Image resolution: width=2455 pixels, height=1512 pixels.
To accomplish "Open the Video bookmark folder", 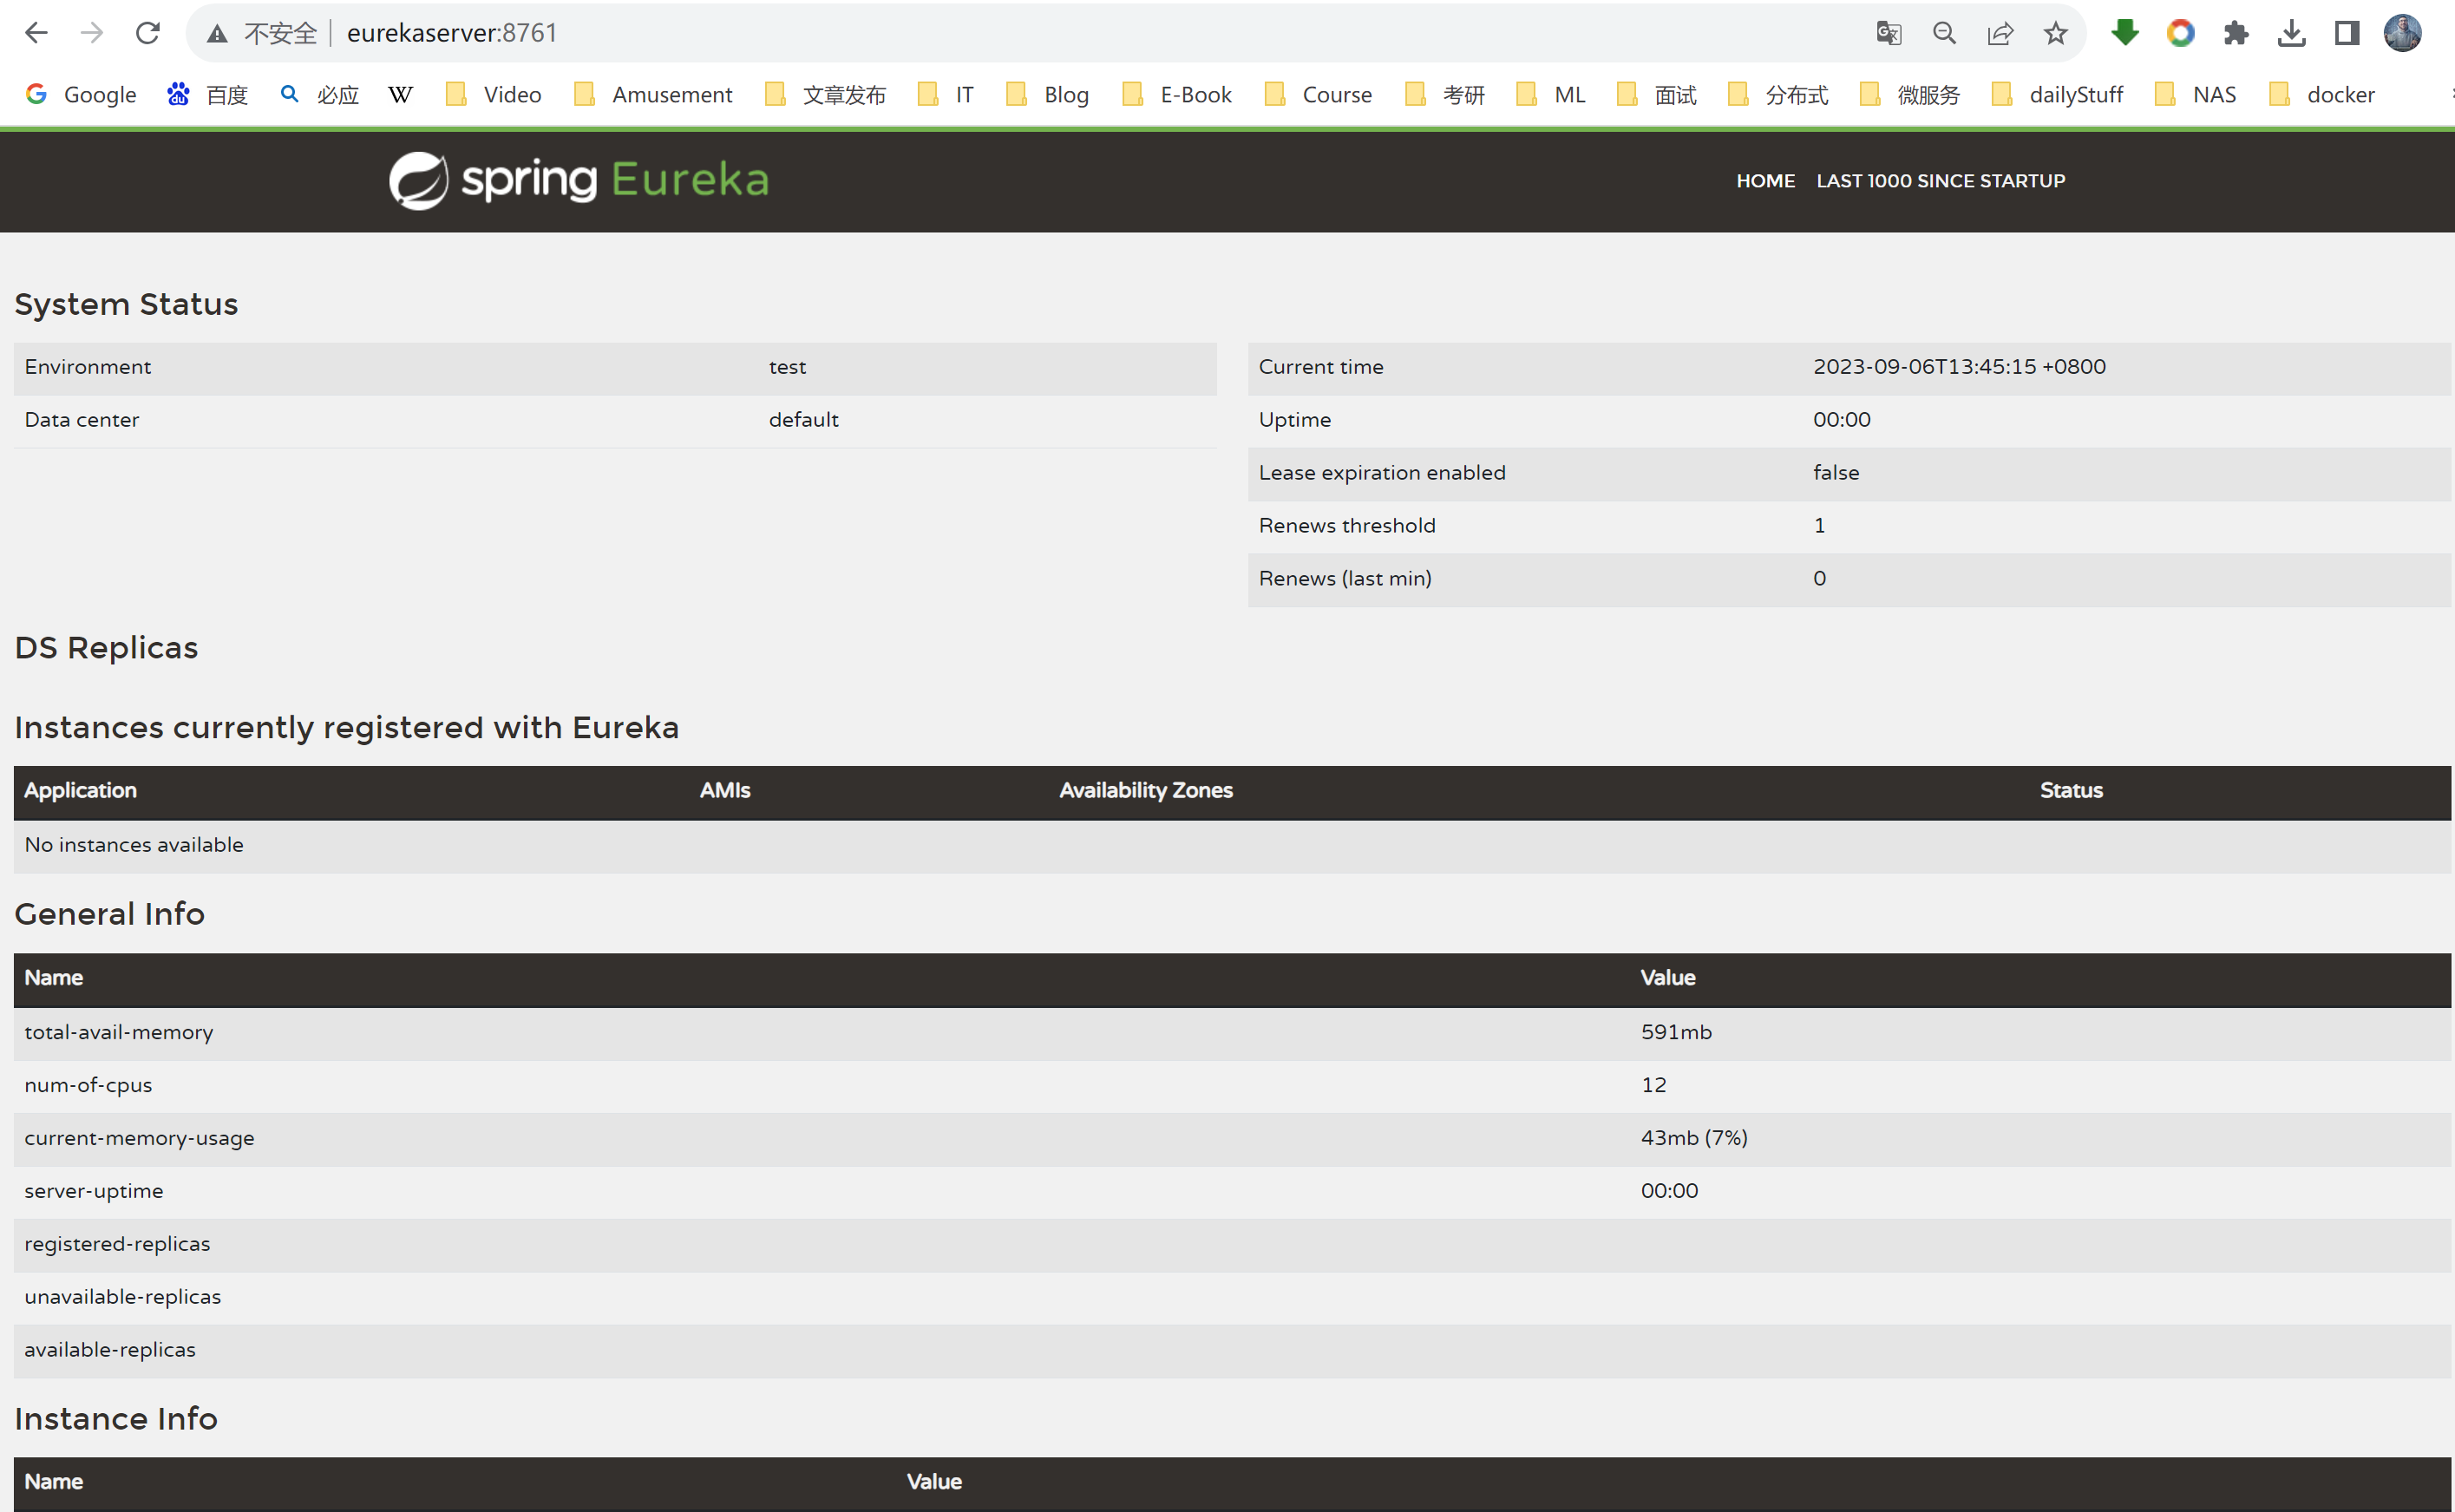I will pyautogui.click(x=494, y=94).
